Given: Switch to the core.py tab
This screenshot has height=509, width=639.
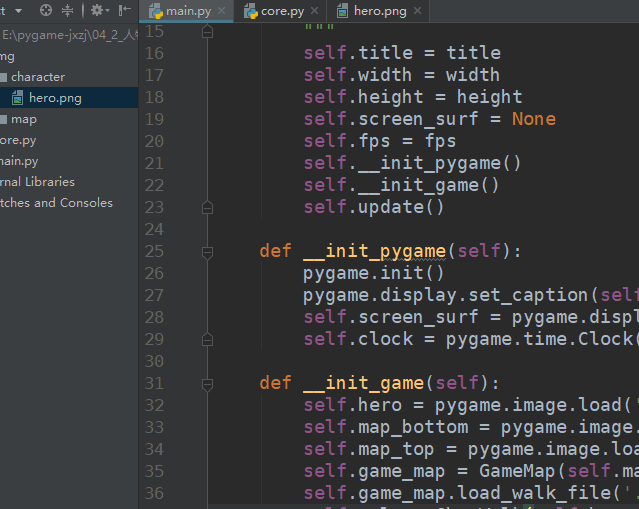Looking at the screenshot, I should (x=282, y=12).
